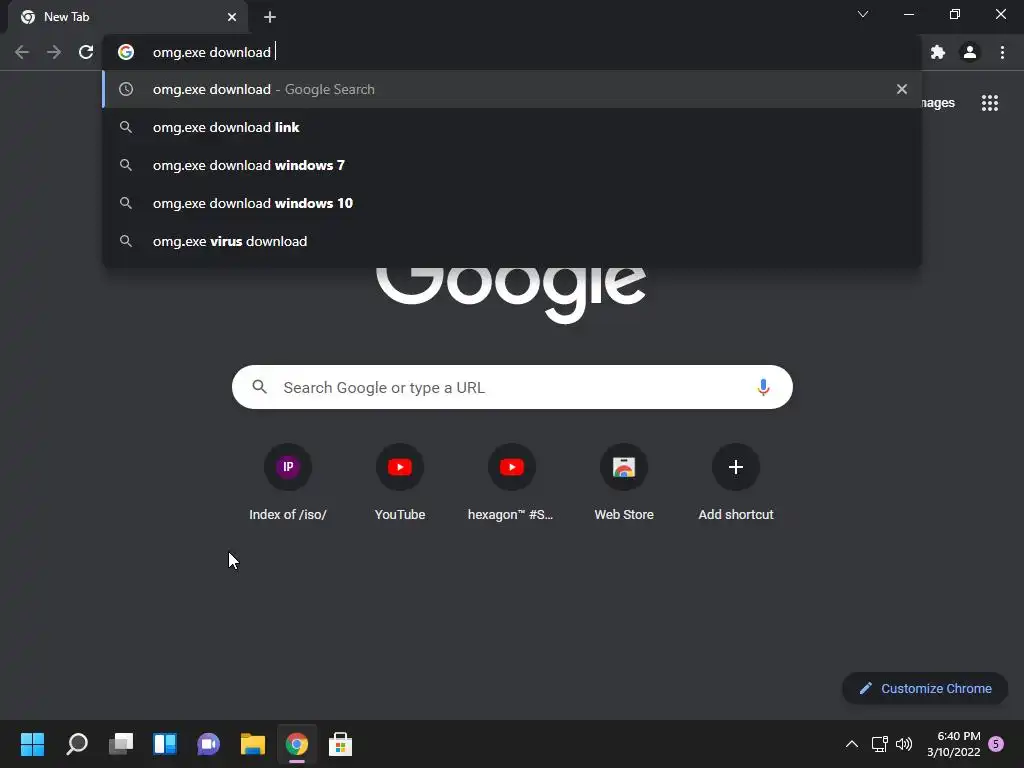Close the New Tab tab
The image size is (1024, 768).
click(232, 17)
